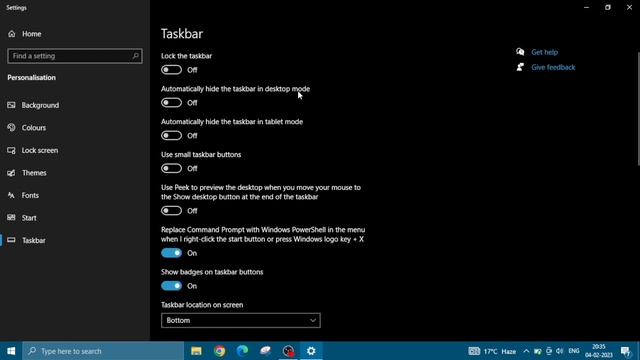Screen dimensions: 640x360
Task: Toggle the Lock the taskbar switch
Action: pos(171,70)
